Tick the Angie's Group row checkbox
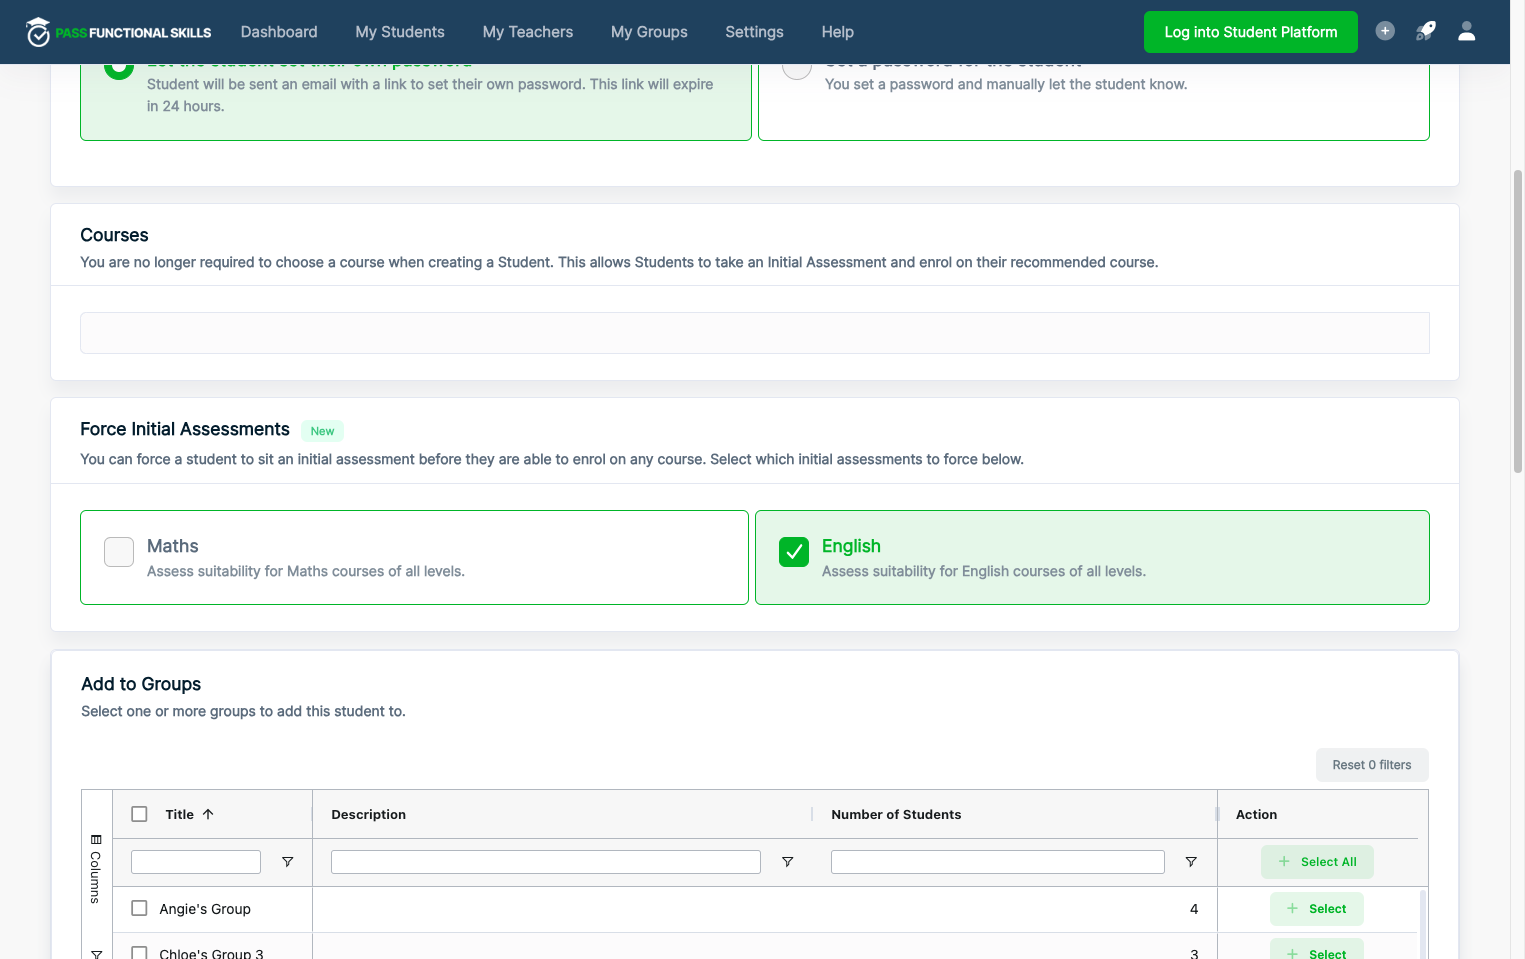1525x959 pixels. point(140,908)
